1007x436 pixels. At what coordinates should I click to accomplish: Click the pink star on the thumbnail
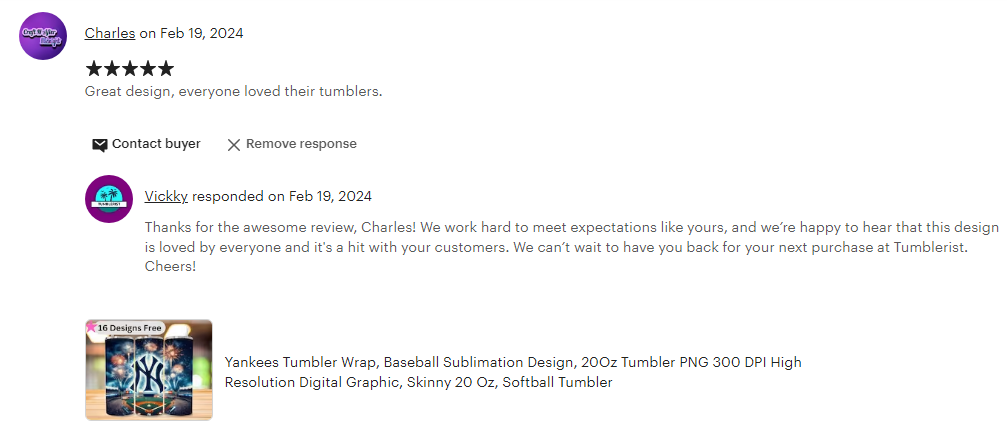coord(91,326)
